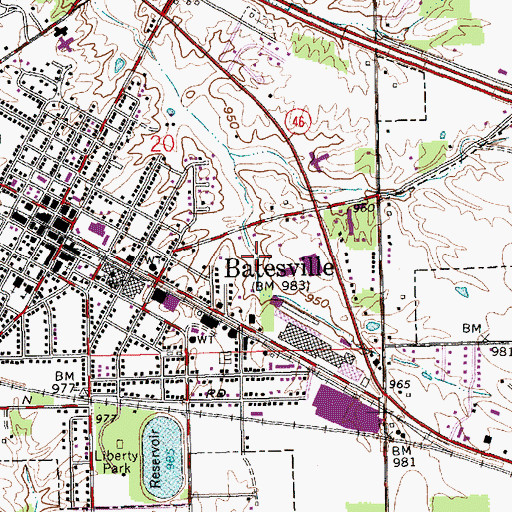Click the school flag symbol
This screenshot has height=512, width=512.
click(x=226, y=359)
